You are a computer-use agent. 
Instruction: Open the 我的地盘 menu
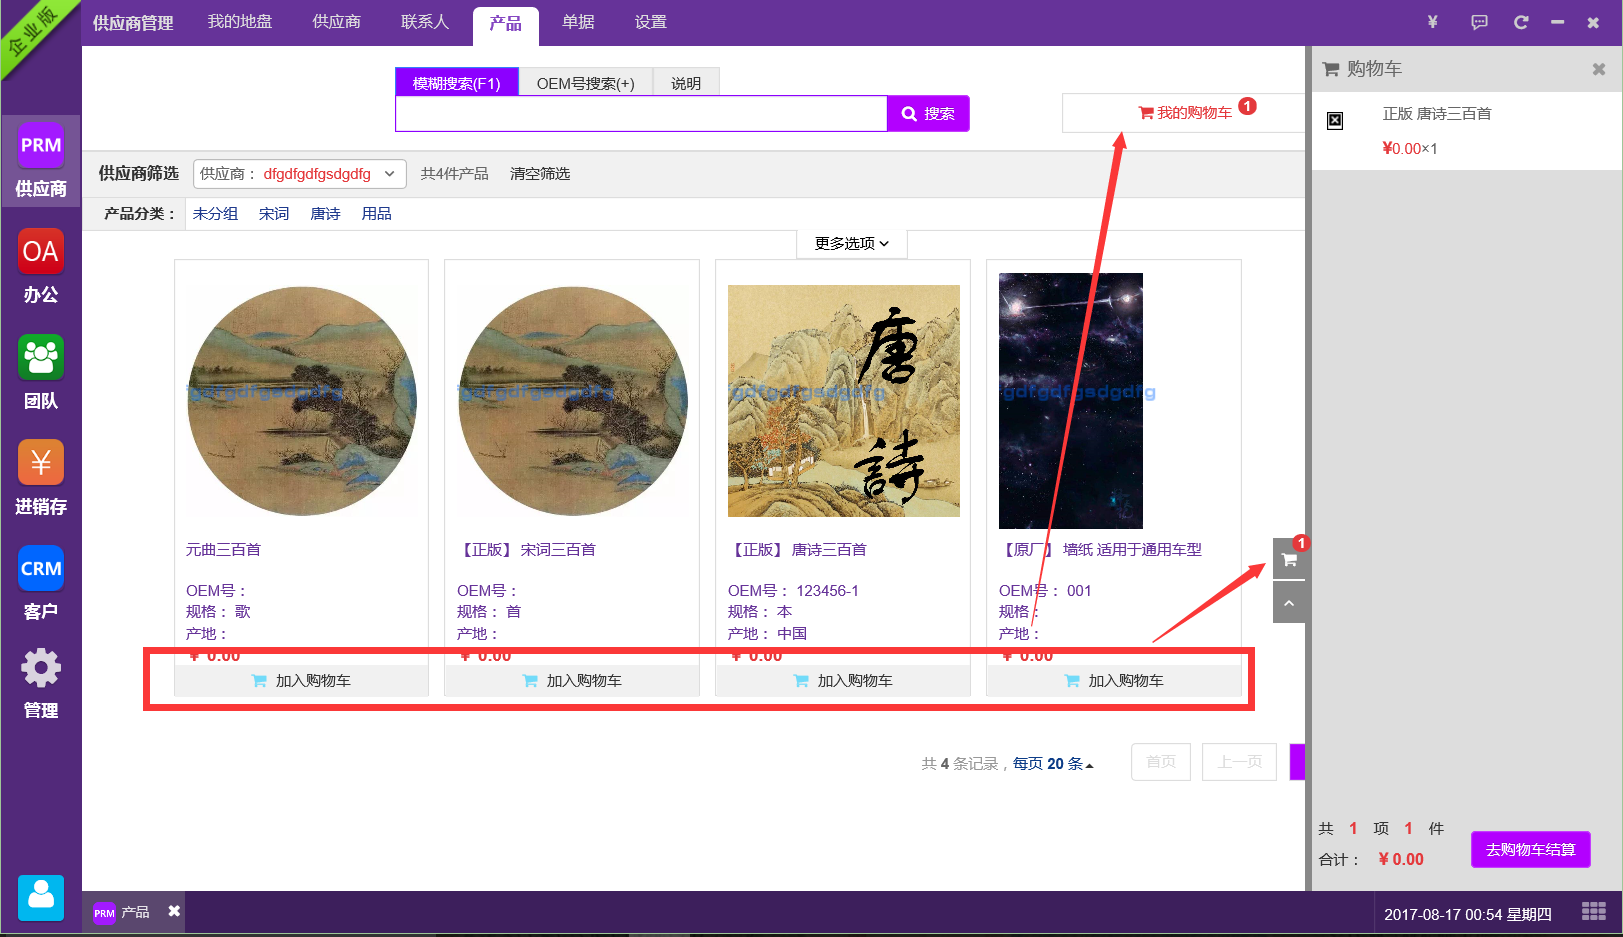[x=240, y=22]
